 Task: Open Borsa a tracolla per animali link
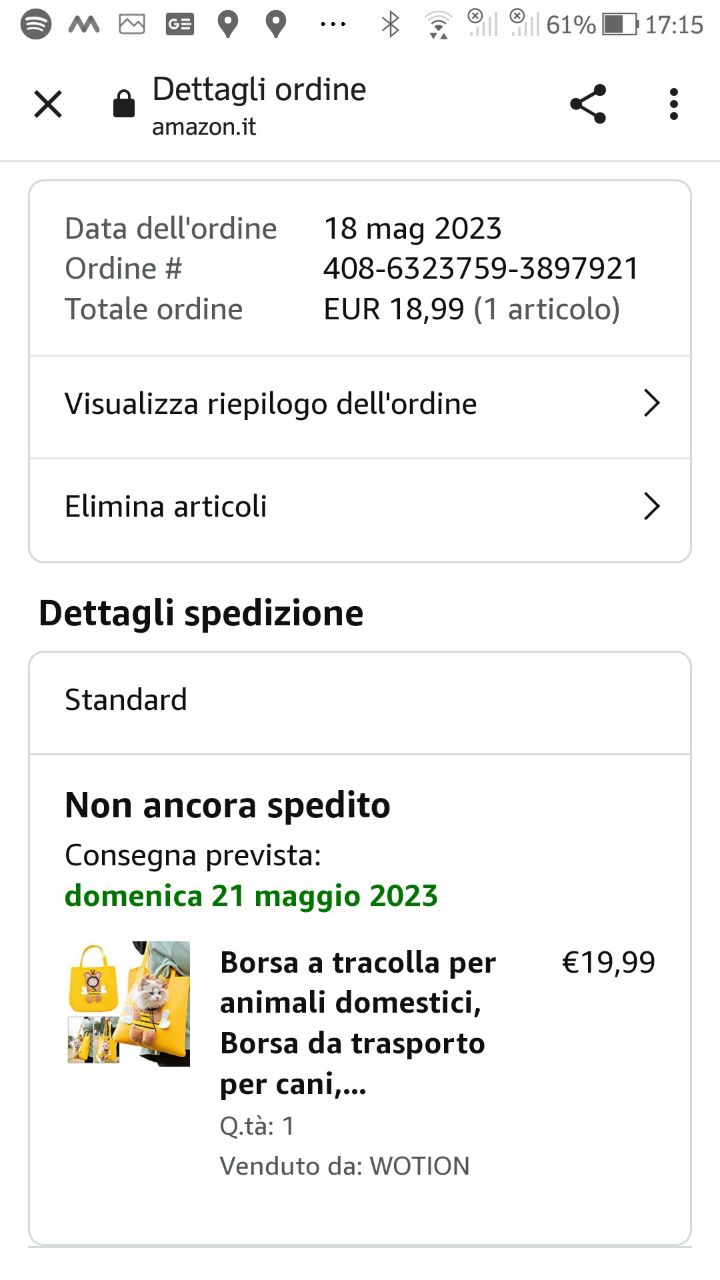(358, 1023)
